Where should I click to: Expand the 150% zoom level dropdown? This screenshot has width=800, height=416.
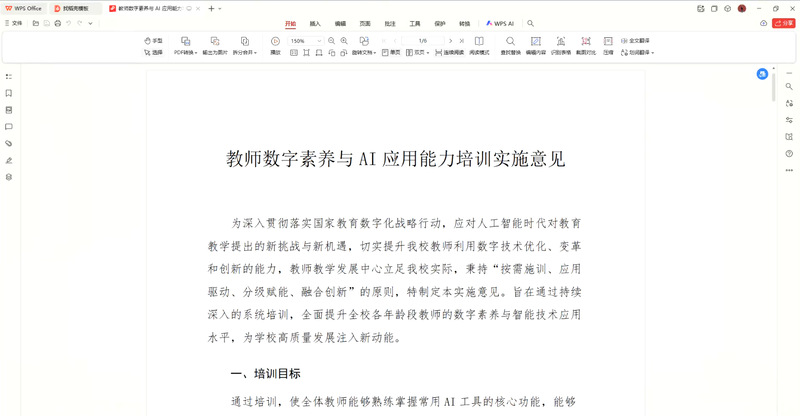[x=319, y=41]
